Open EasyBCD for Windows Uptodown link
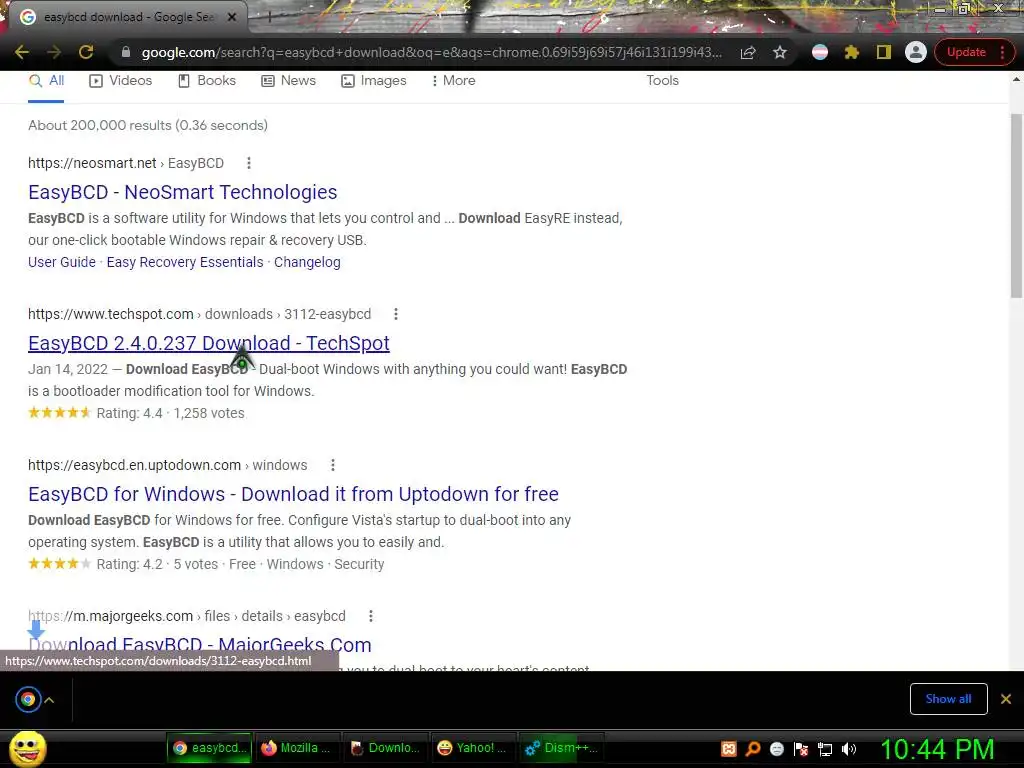 point(293,494)
